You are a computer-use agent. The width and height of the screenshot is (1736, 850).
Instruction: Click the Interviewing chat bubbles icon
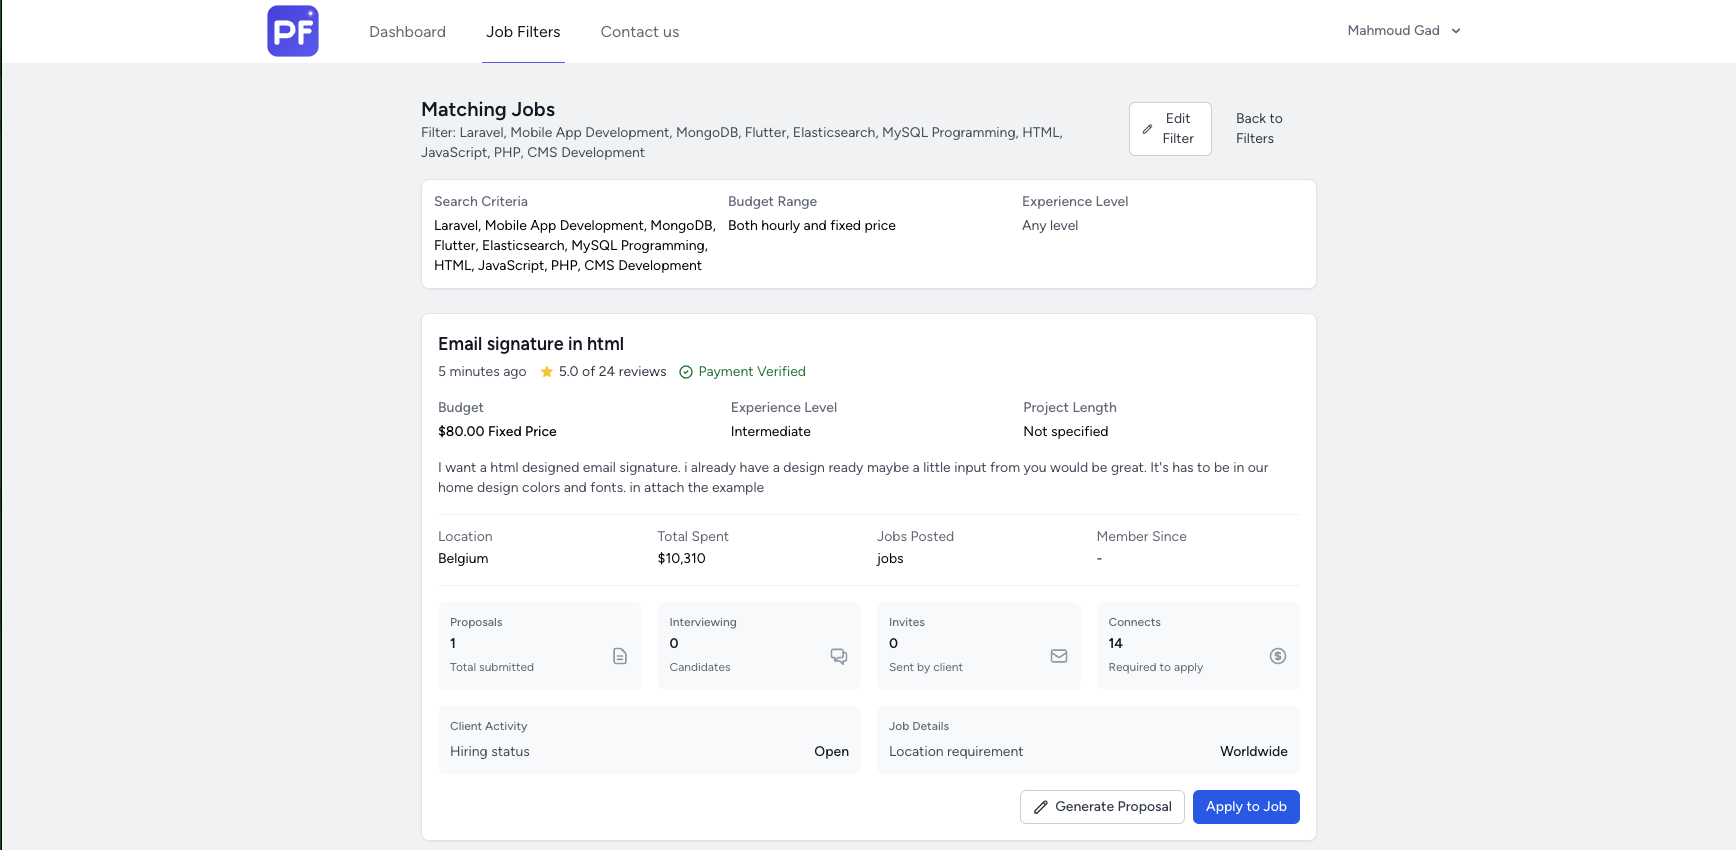click(x=839, y=656)
